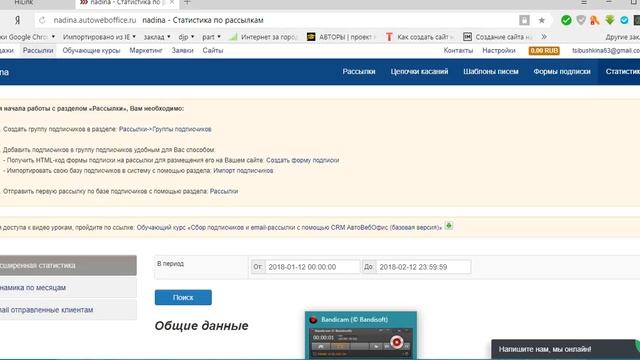
Task: Reload the page with refresh icon
Action: 42,20
